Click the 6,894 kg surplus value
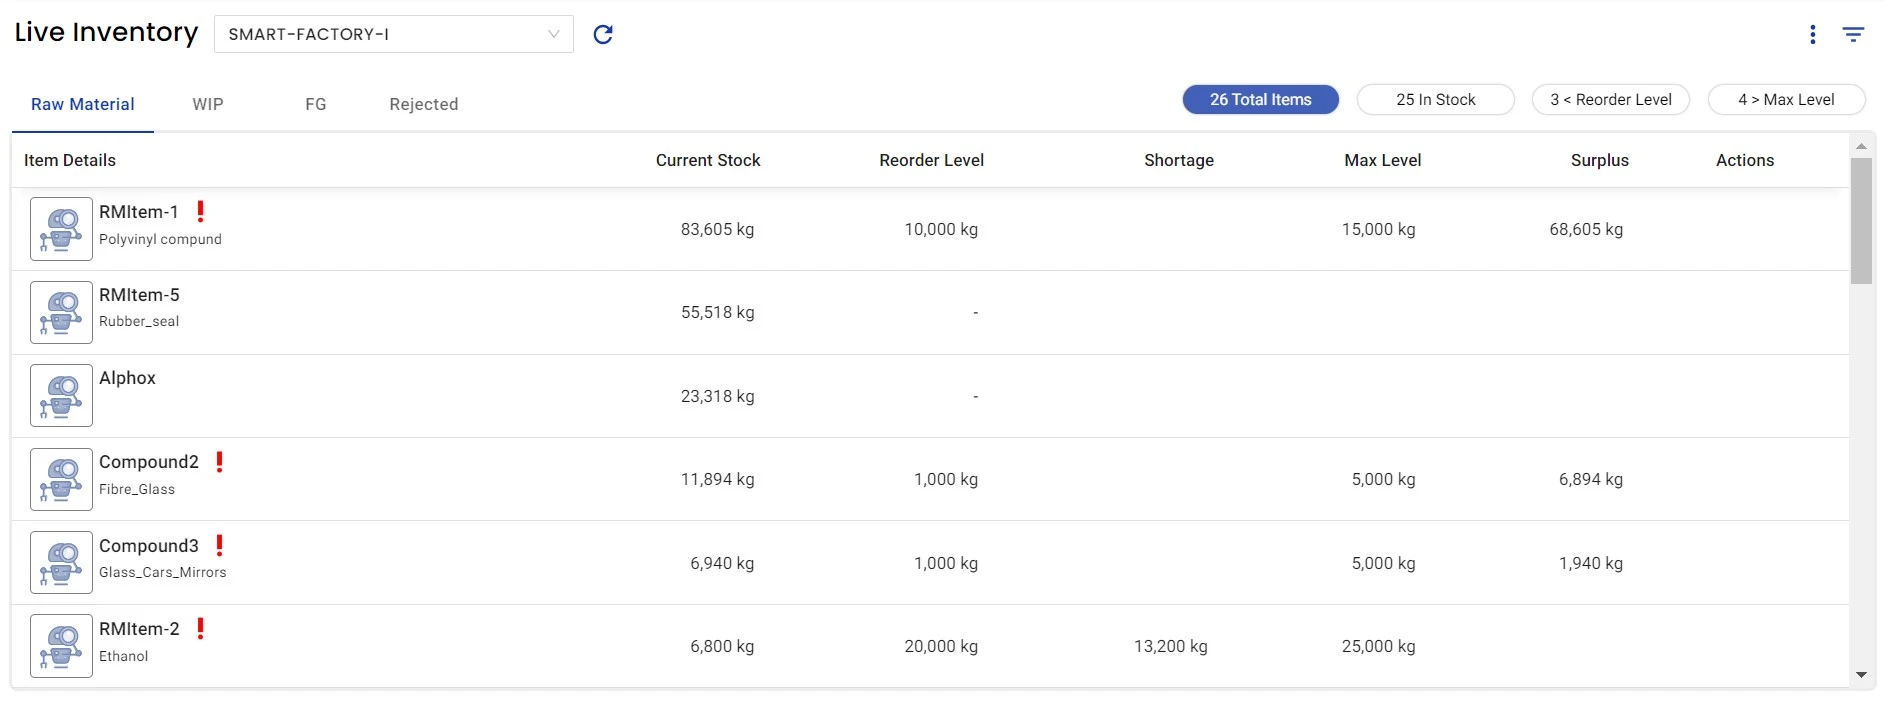Image resolution: width=1885 pixels, height=718 pixels. coord(1591,479)
